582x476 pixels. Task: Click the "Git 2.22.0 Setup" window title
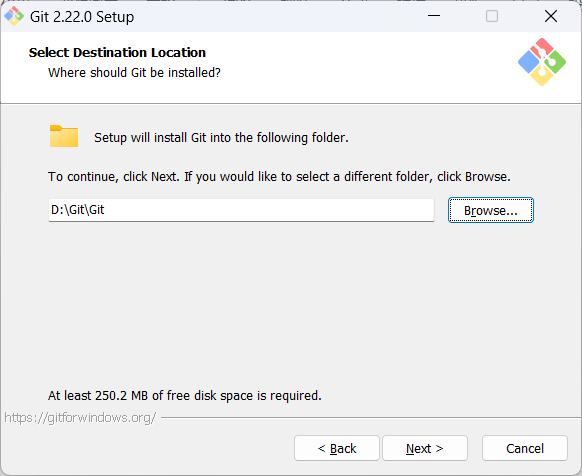tap(82, 17)
